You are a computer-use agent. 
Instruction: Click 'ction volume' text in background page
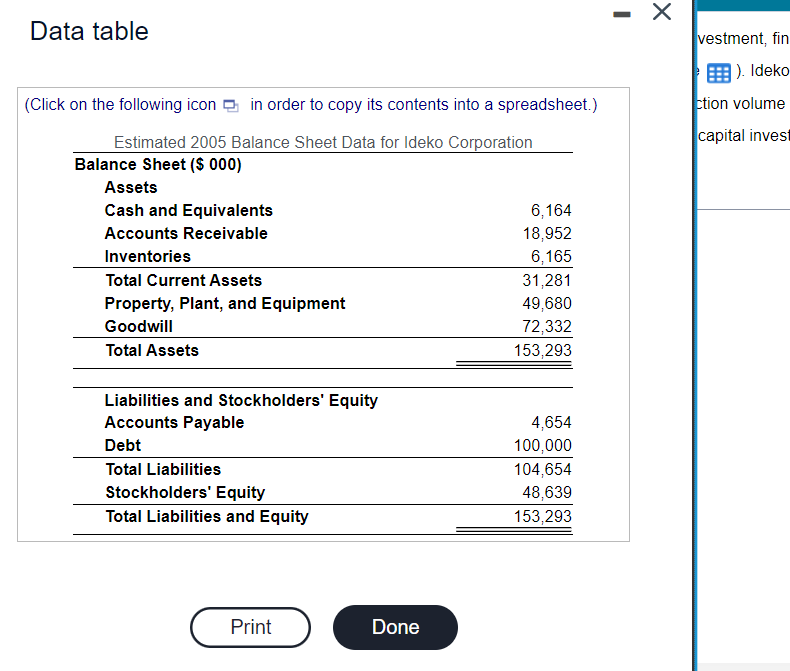741,104
